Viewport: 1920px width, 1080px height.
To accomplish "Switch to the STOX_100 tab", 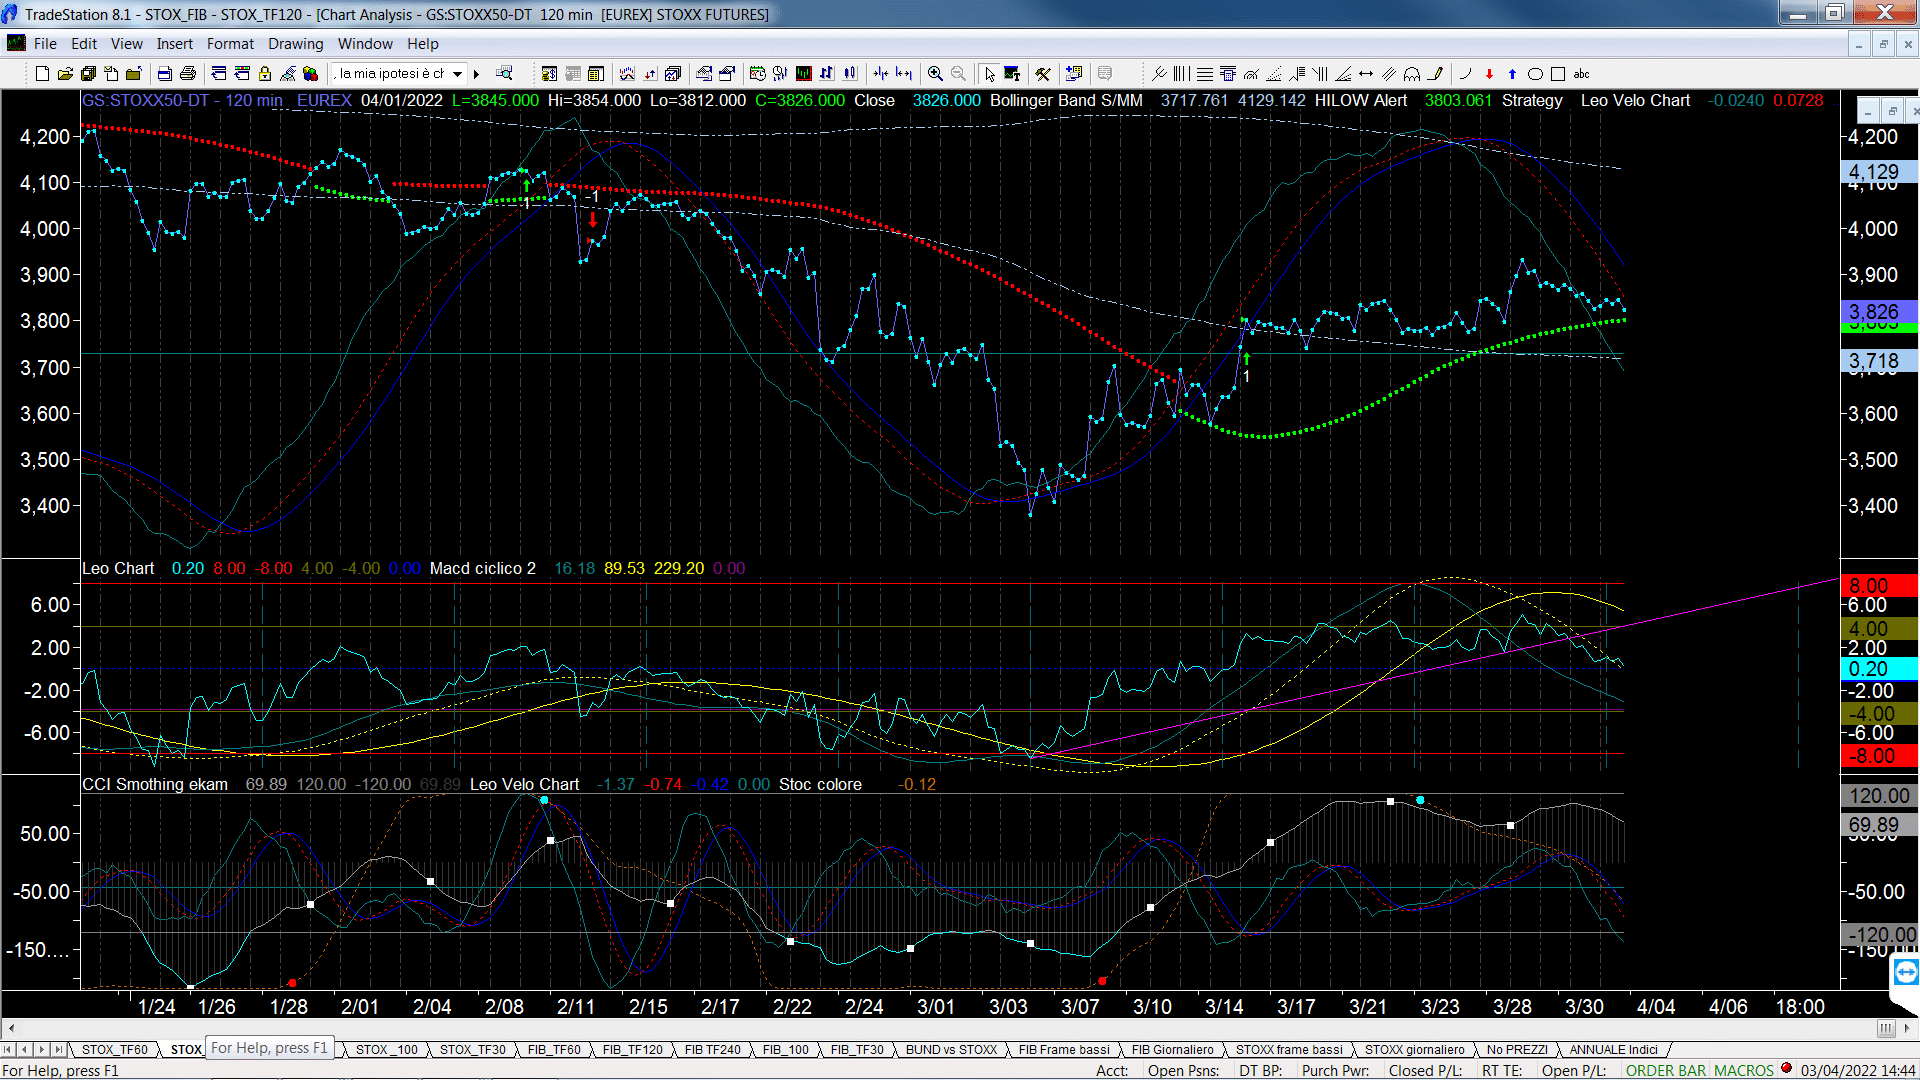I will pyautogui.click(x=387, y=1049).
